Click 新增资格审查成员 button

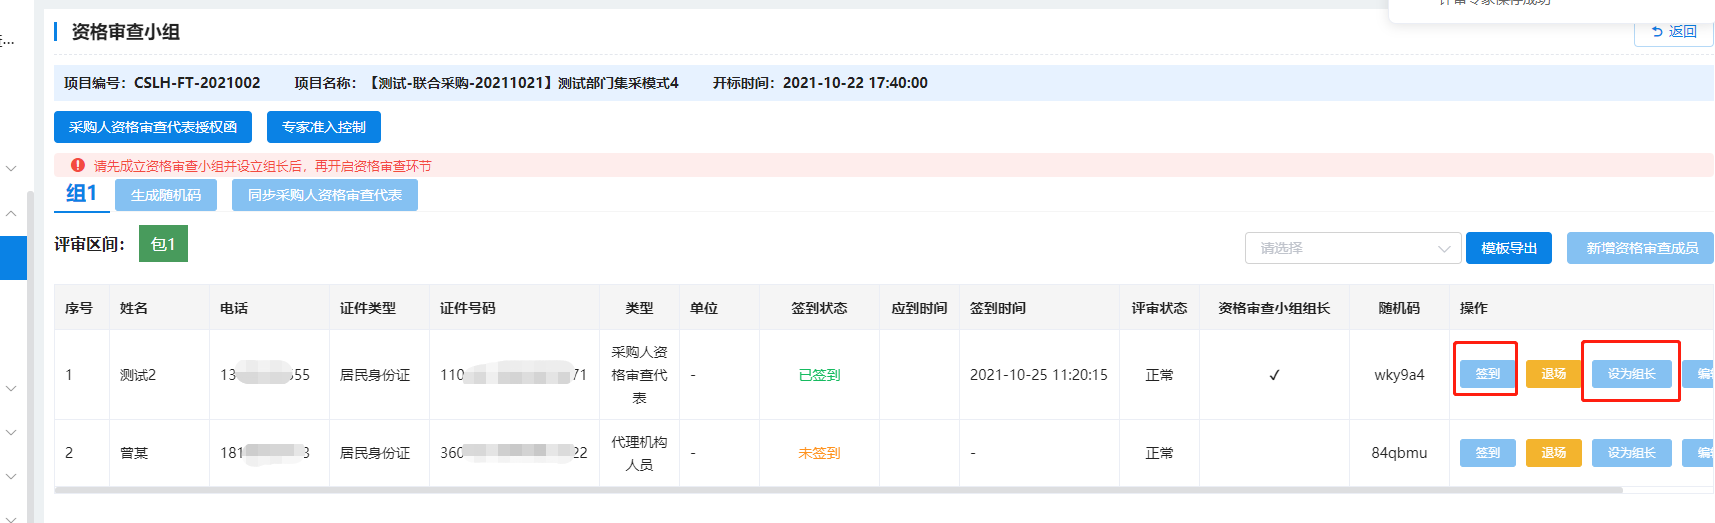pos(1641,248)
